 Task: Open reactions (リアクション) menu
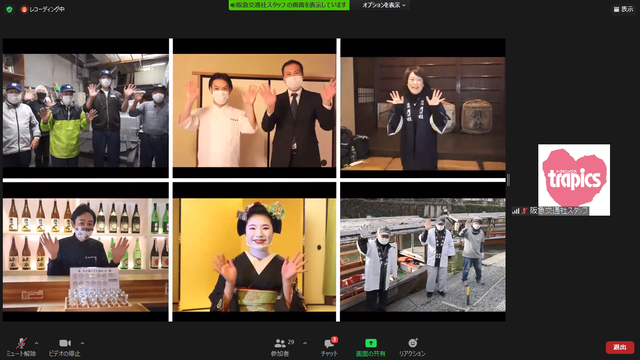(412, 347)
